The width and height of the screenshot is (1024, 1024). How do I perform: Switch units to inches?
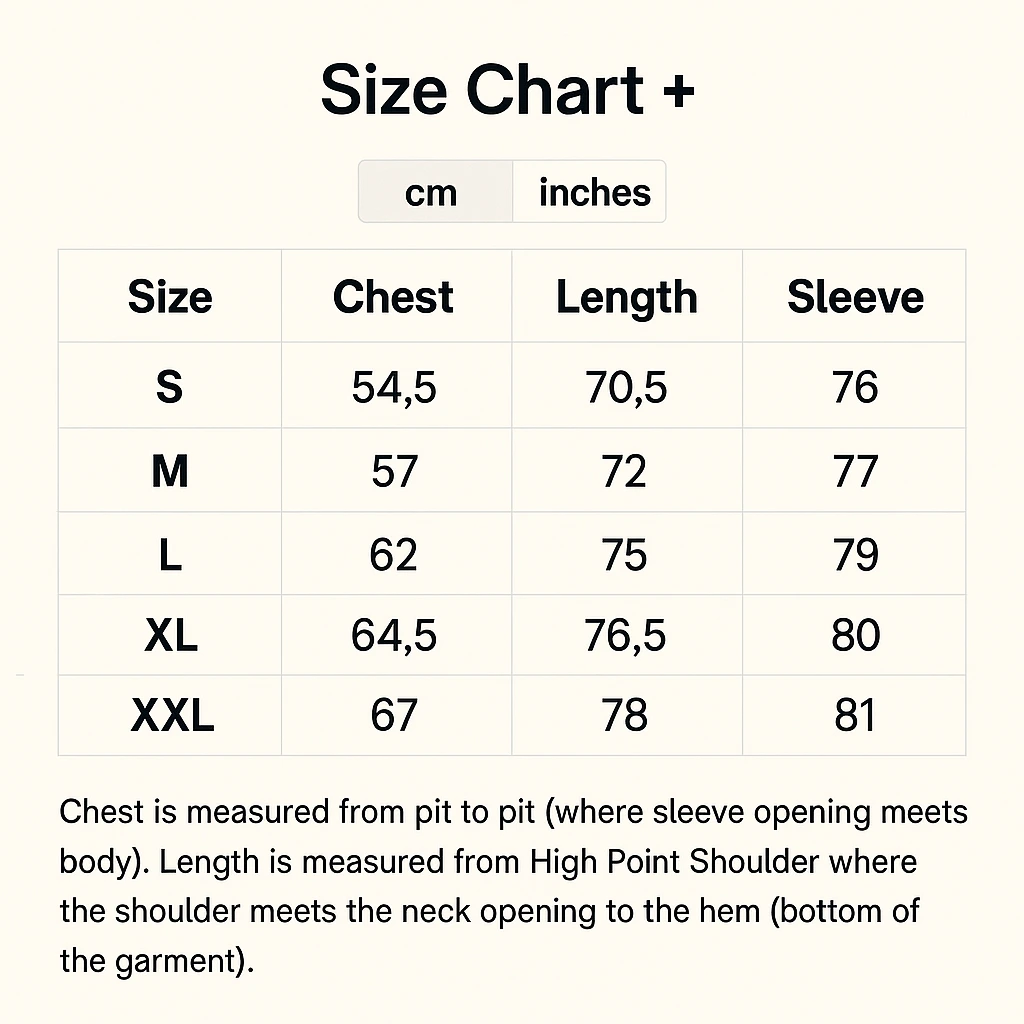click(589, 191)
